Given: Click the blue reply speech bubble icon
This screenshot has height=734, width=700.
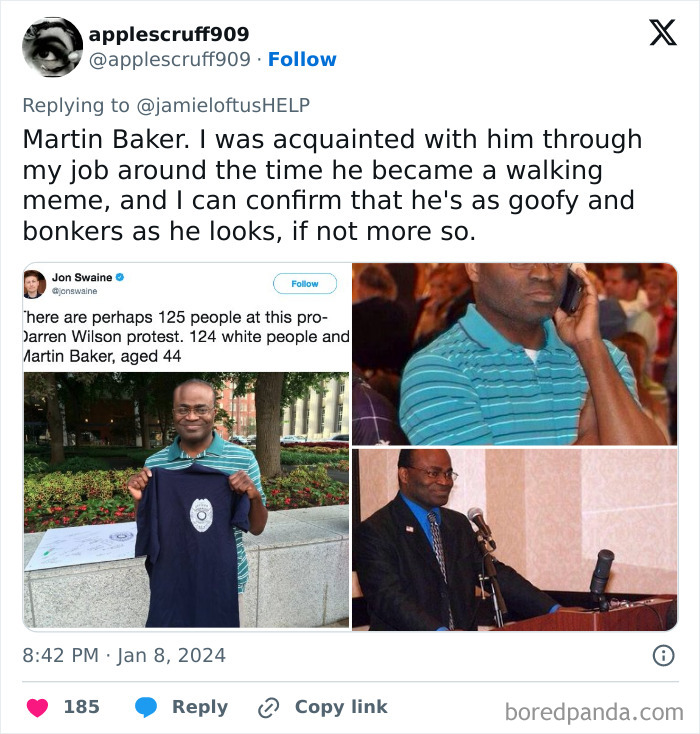Looking at the screenshot, I should (x=146, y=707).
